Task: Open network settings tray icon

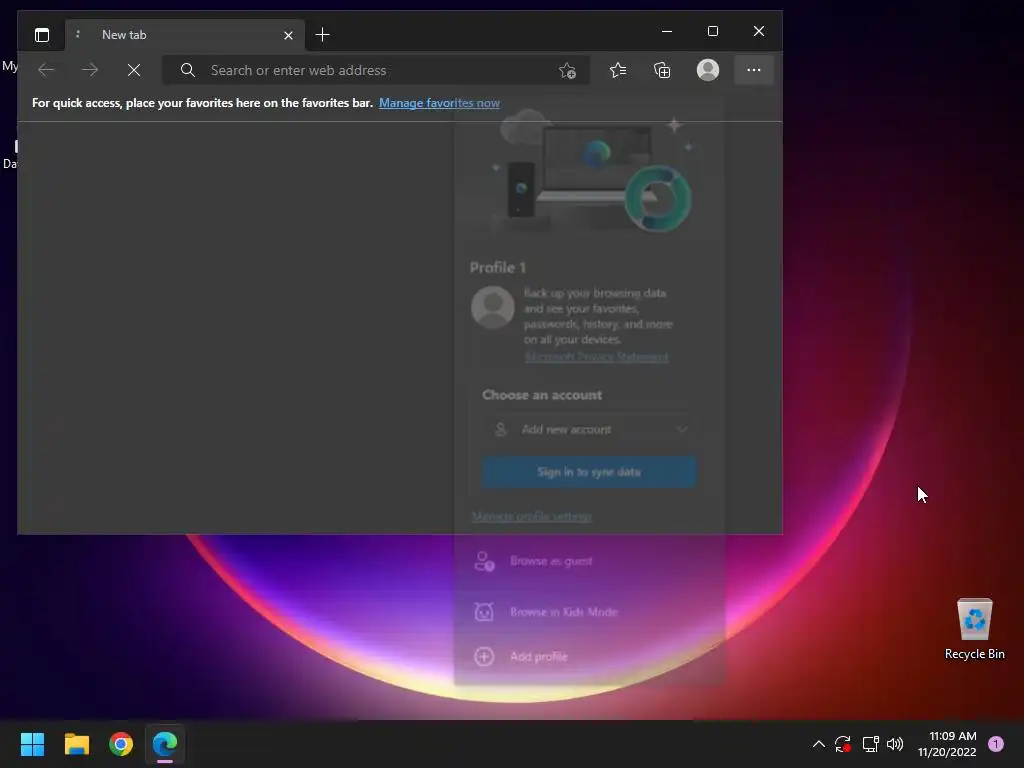Action: point(870,744)
